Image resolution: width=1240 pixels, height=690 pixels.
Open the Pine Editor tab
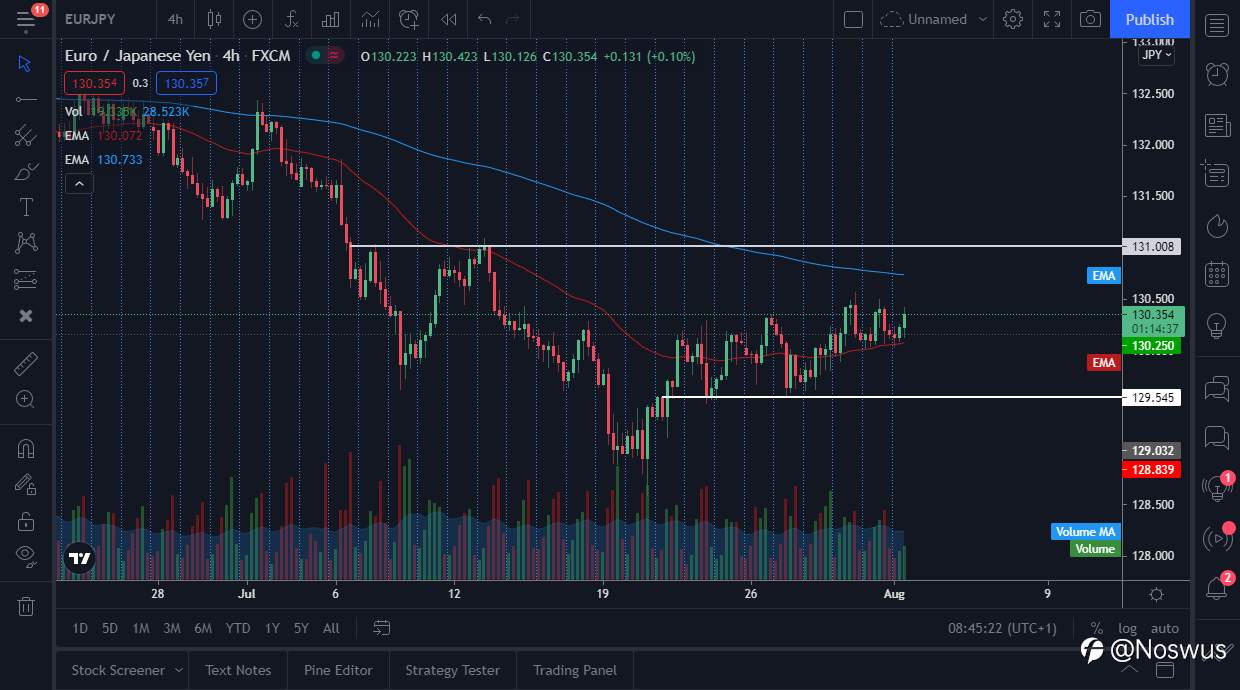pyautogui.click(x=338, y=670)
